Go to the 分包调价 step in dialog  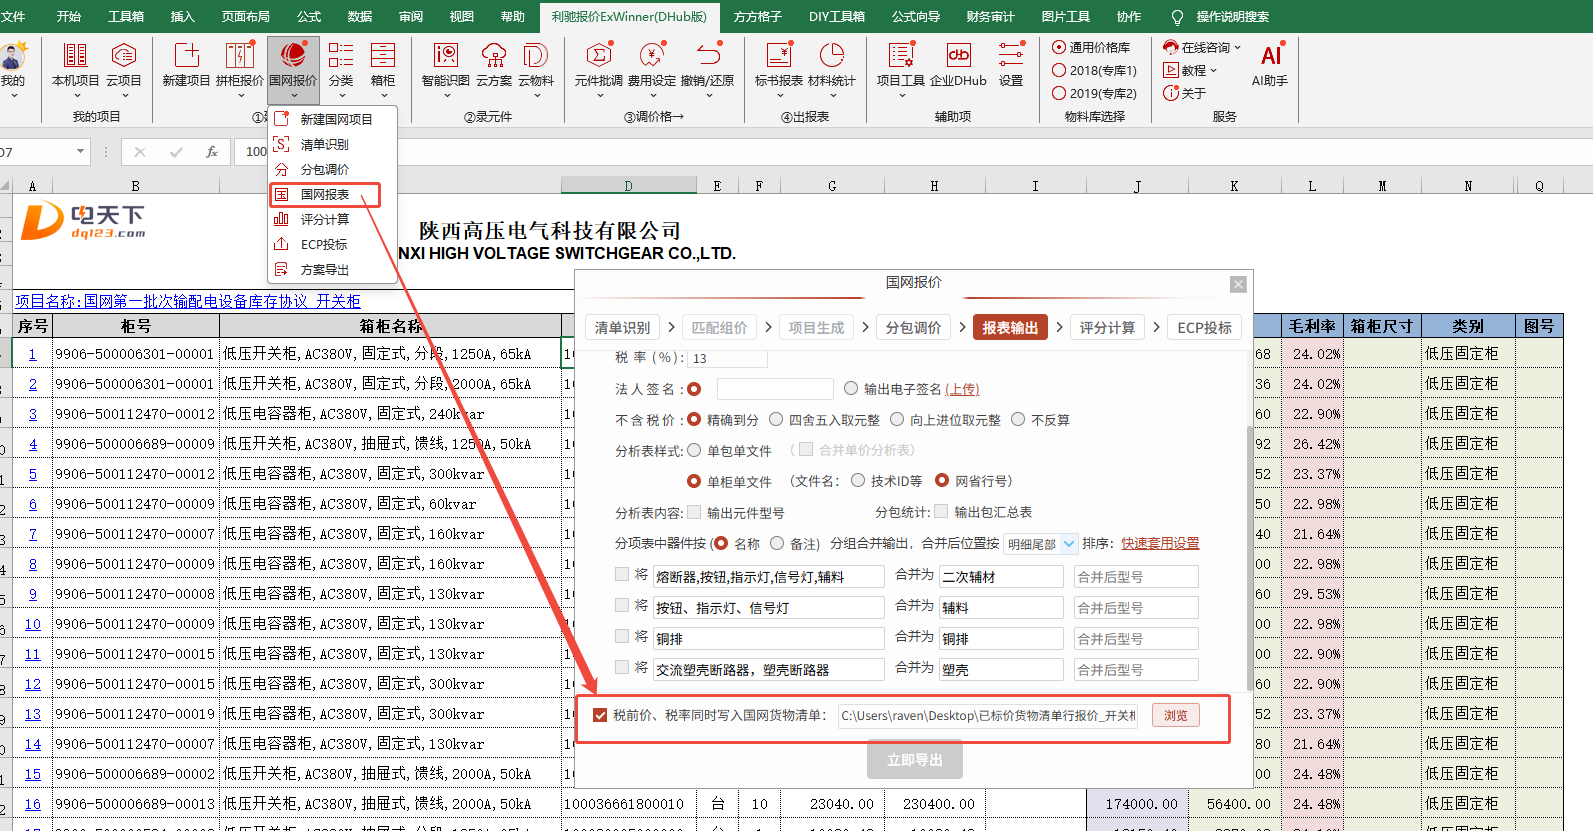(913, 327)
